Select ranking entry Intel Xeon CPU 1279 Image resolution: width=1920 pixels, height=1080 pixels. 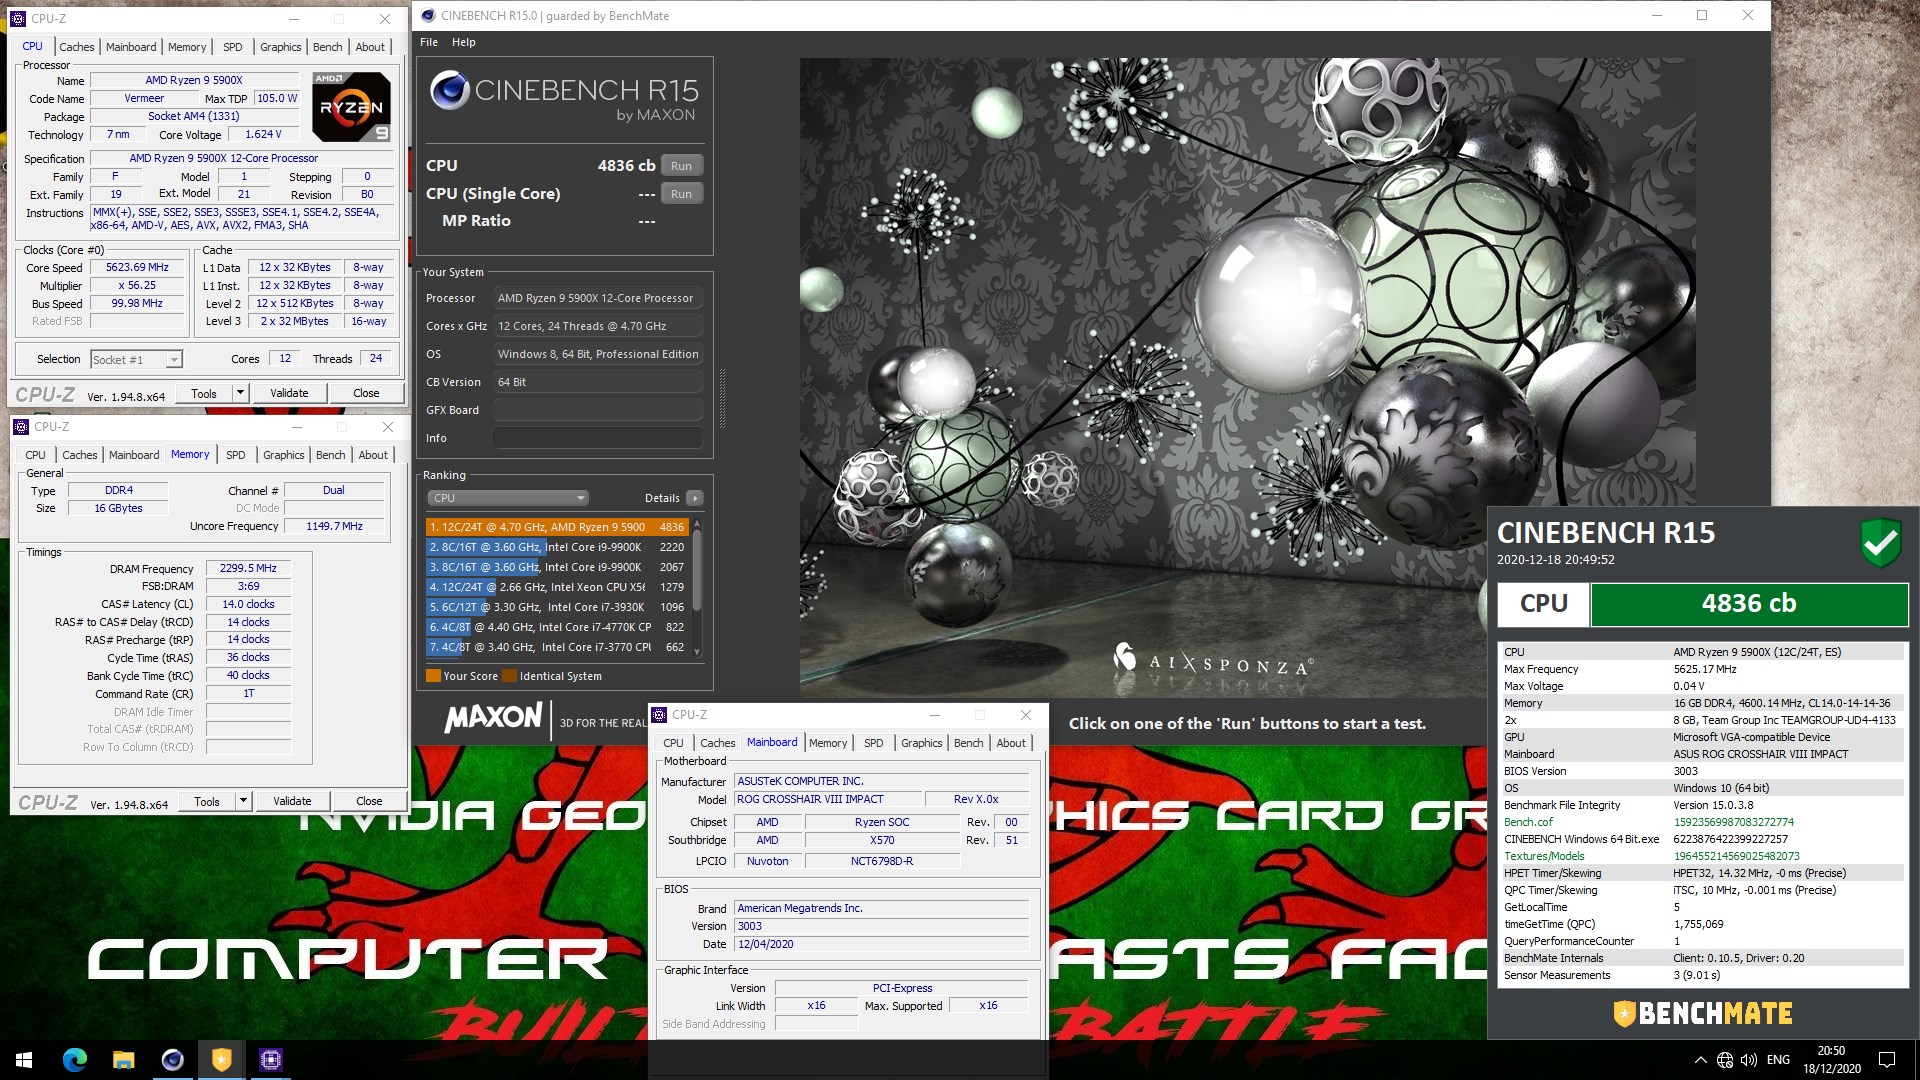pyautogui.click(x=556, y=587)
